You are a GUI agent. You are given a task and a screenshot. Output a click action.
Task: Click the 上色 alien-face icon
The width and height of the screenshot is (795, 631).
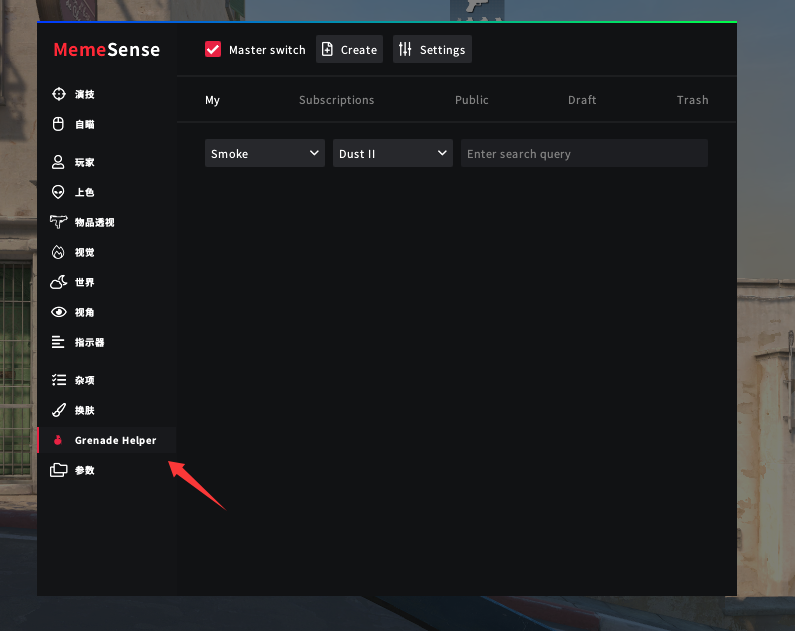coord(58,192)
